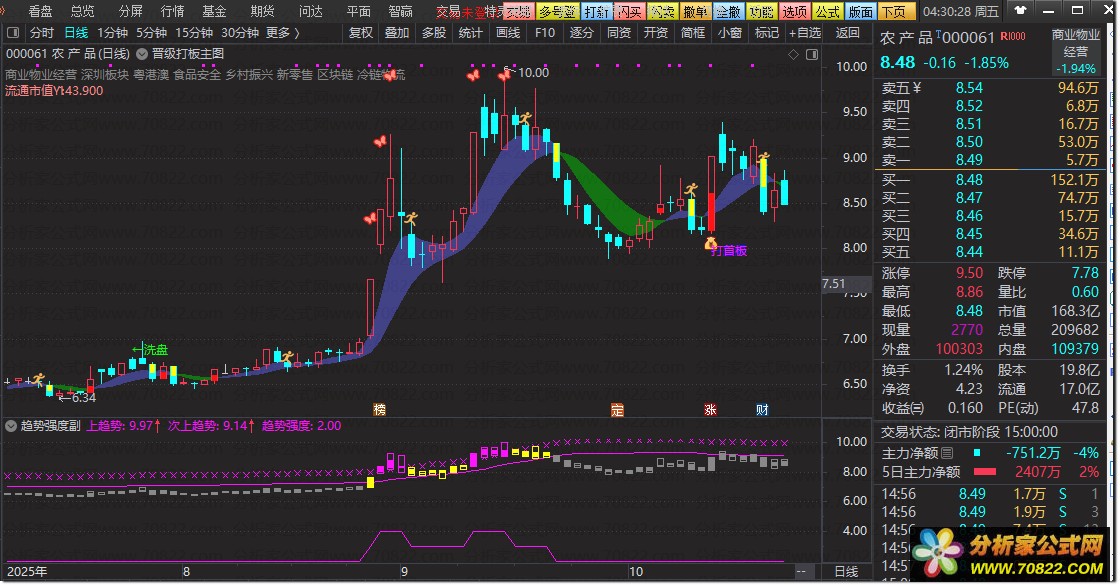Click the R1000 badge next to stock code
Screen dimensions: 1120x585
1013,36
